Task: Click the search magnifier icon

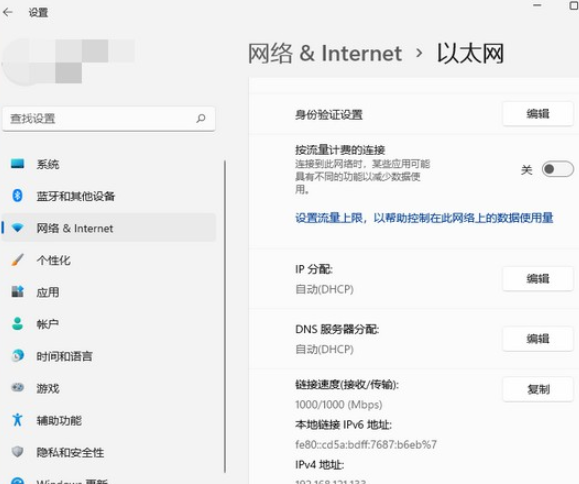Action: [201, 118]
